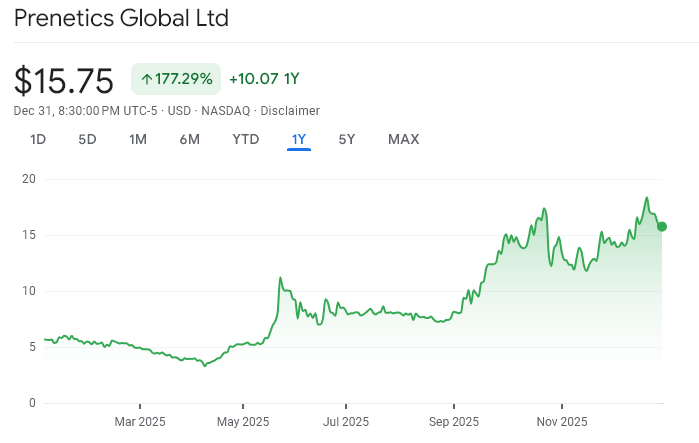This screenshot has width=699, height=443.
Task: Click the May 2025 x-axis label
Action: pos(243,422)
